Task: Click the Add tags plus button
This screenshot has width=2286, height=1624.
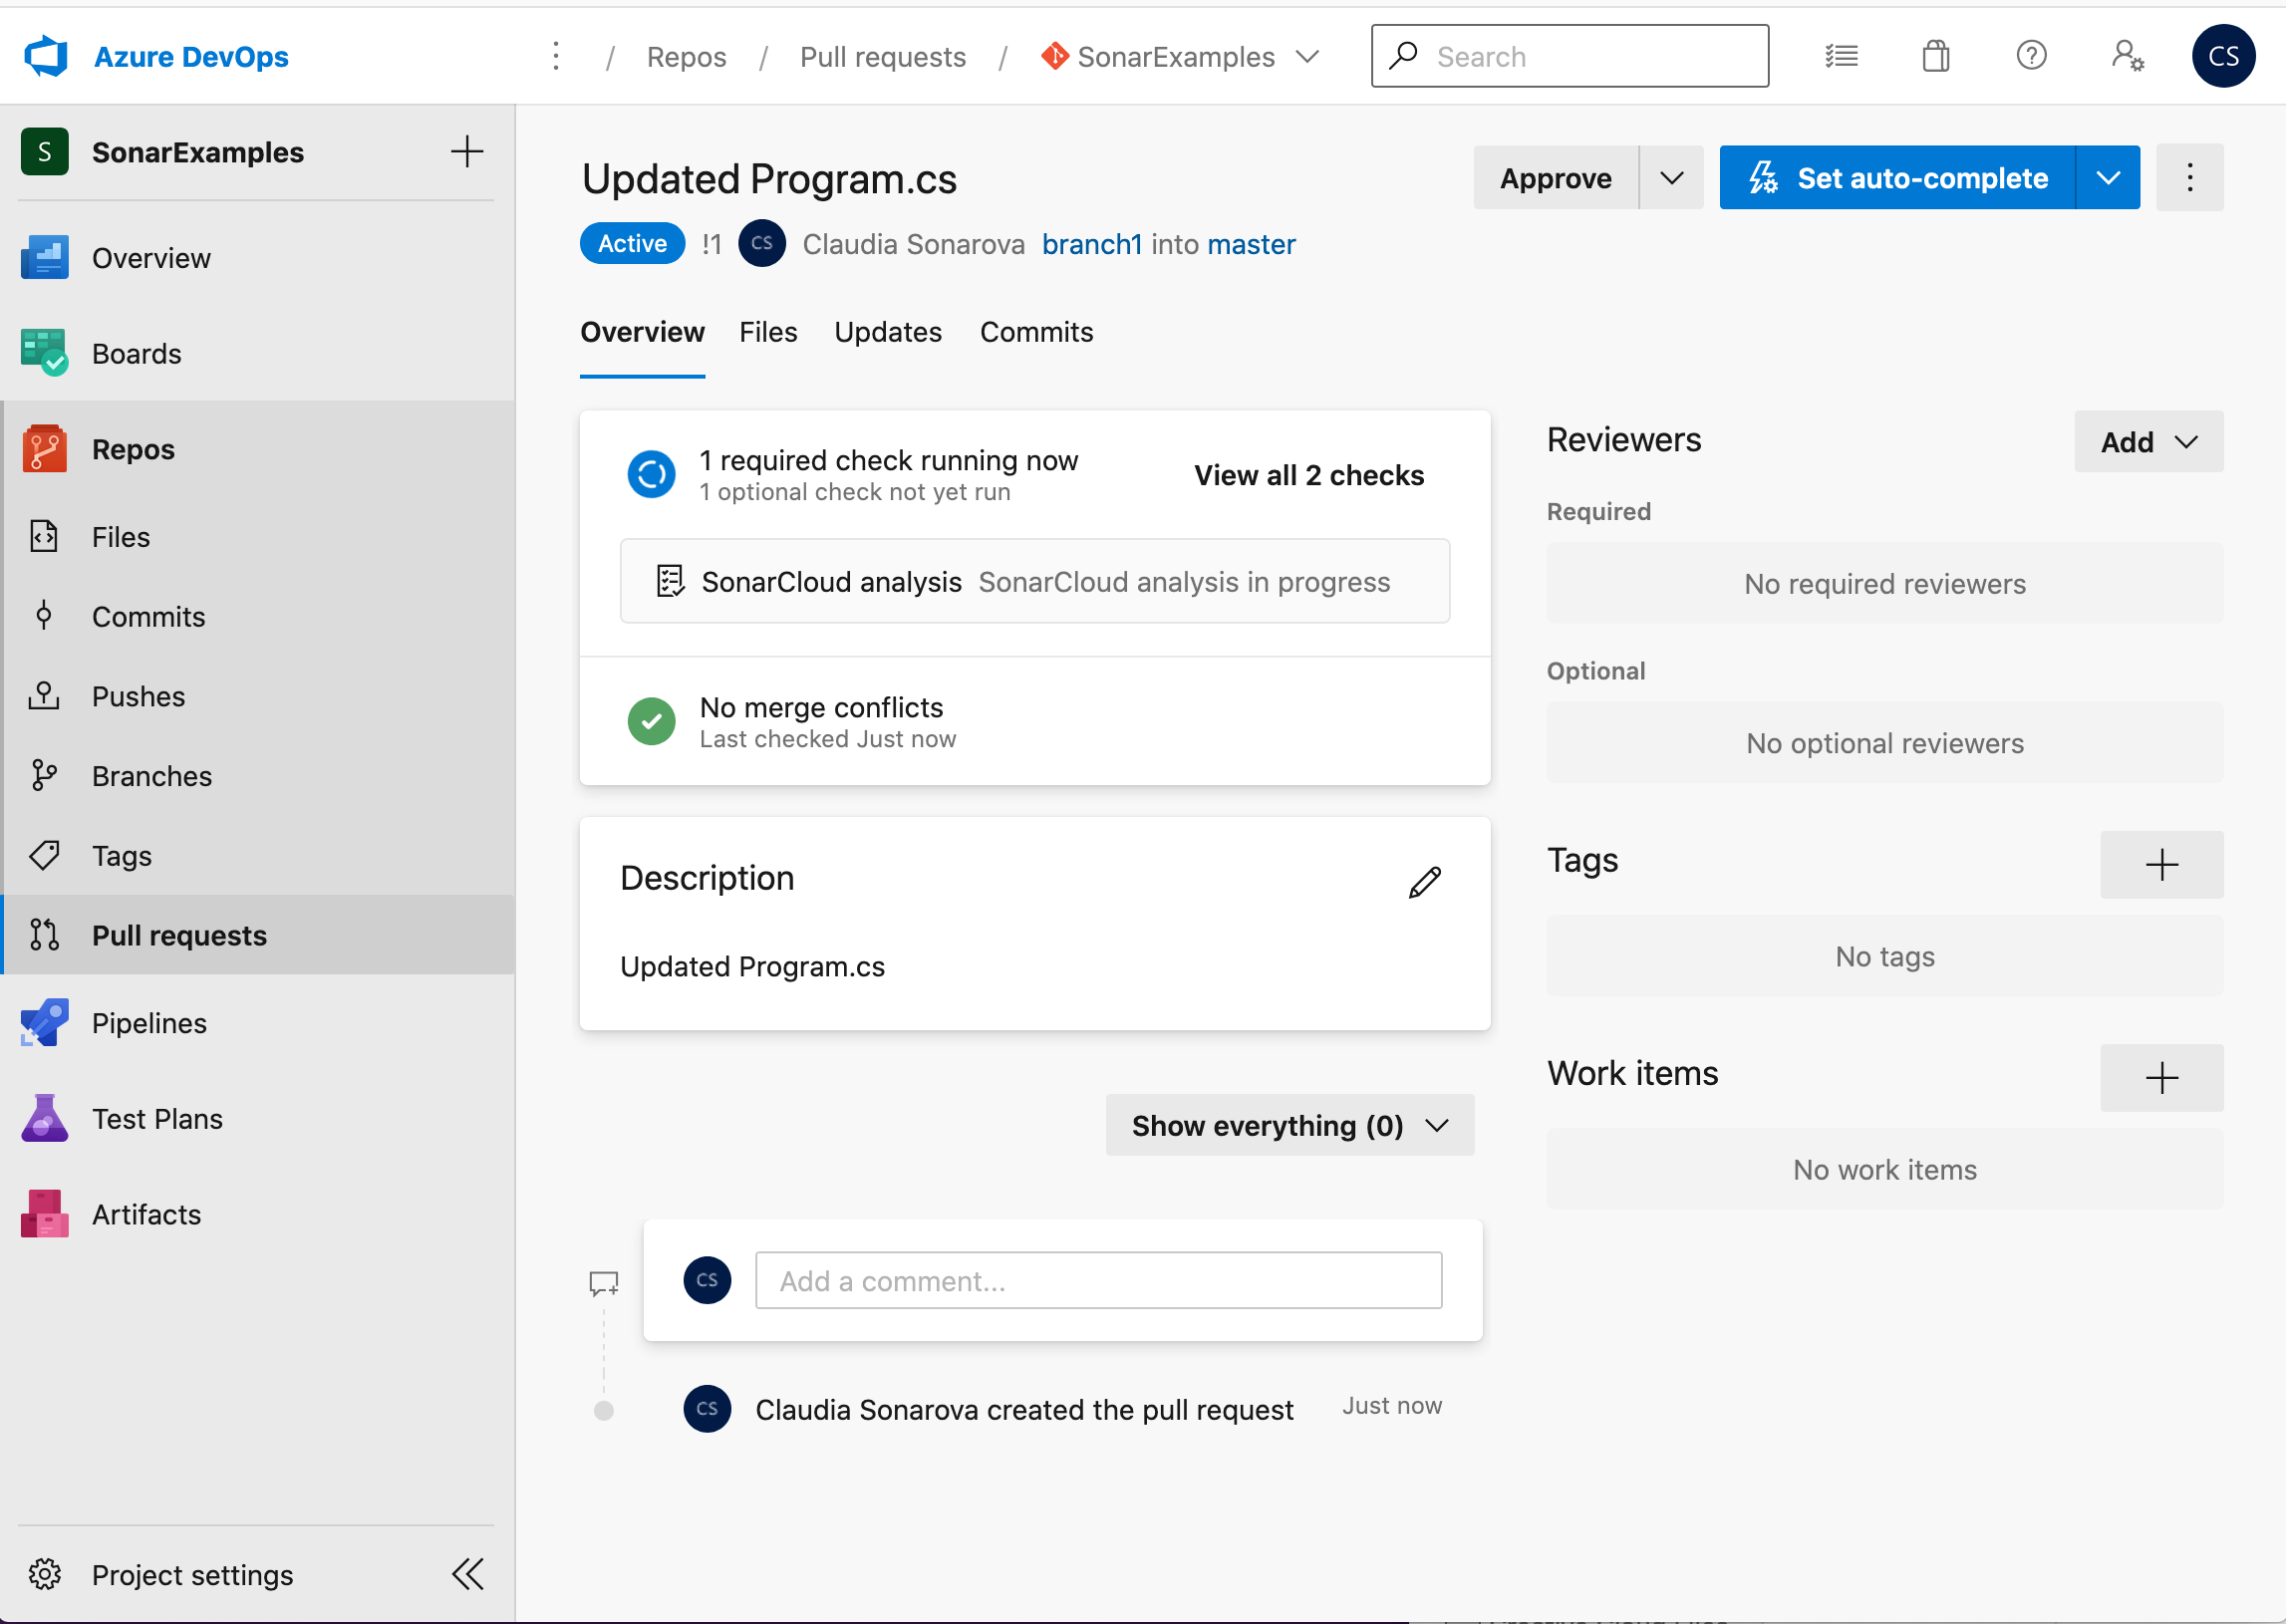Action: pos(2161,863)
